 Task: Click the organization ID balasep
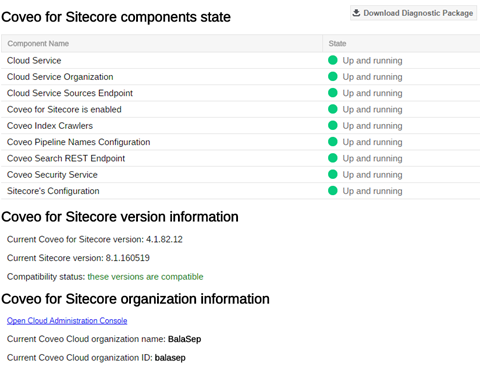pyautogui.click(x=170, y=358)
